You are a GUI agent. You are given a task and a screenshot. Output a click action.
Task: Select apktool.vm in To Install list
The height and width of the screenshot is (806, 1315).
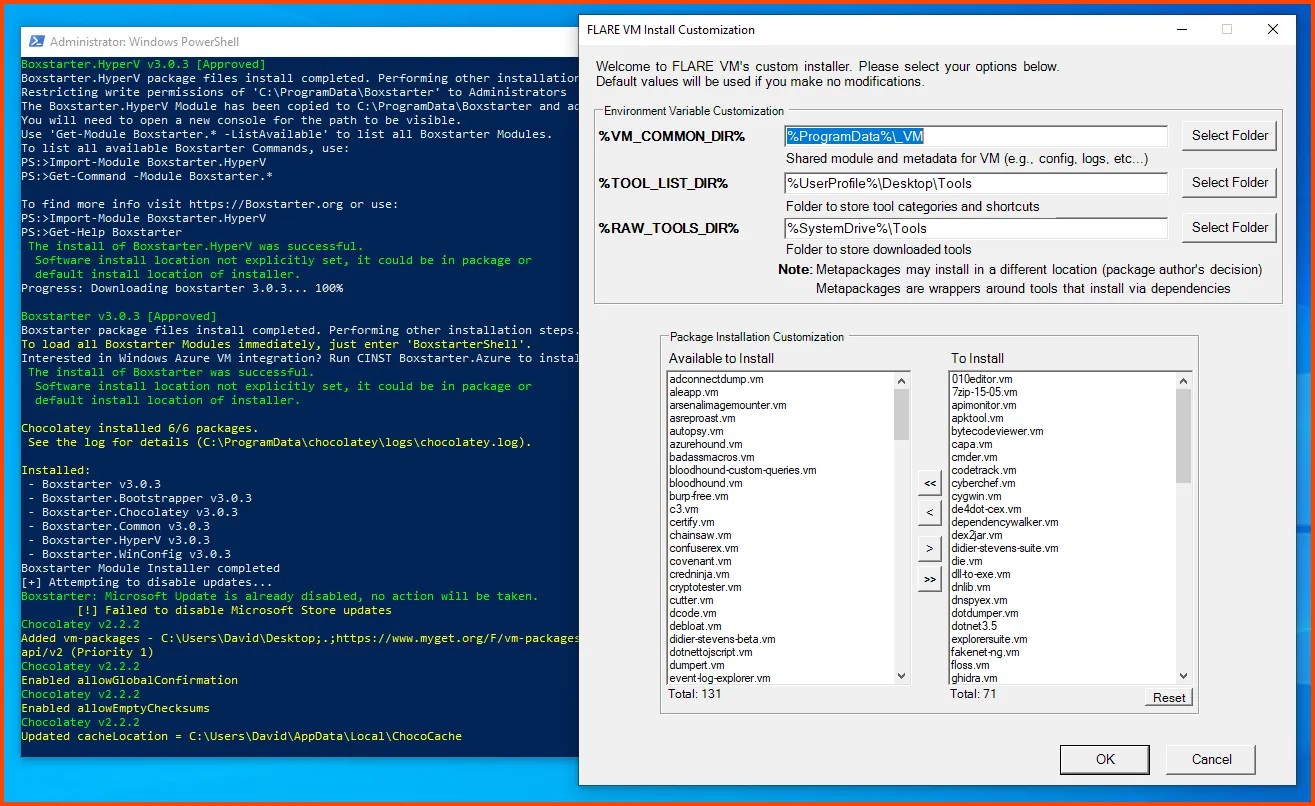pos(977,419)
